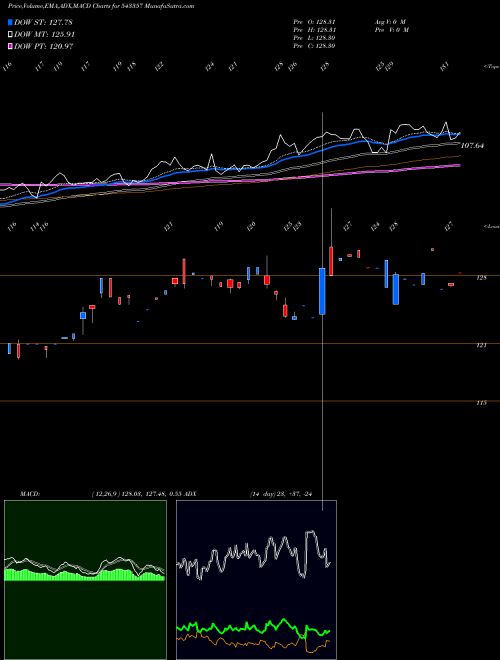Click the Pre C: 128.39 value

tap(314, 46)
